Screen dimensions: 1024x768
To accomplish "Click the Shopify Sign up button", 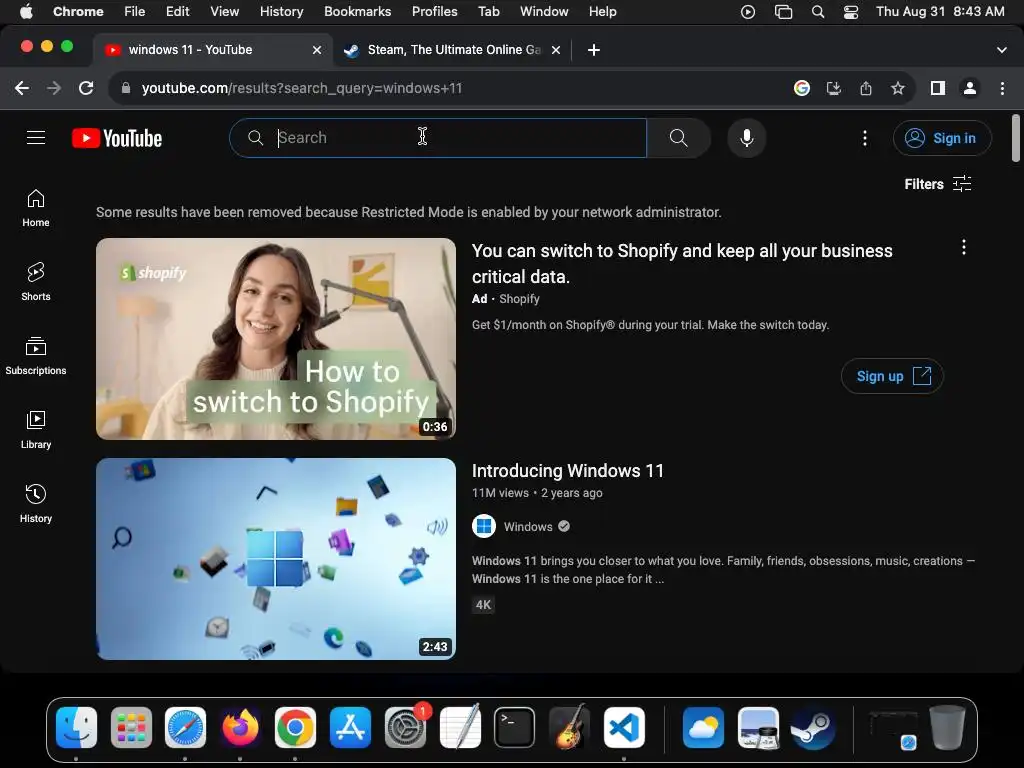I will click(x=892, y=376).
